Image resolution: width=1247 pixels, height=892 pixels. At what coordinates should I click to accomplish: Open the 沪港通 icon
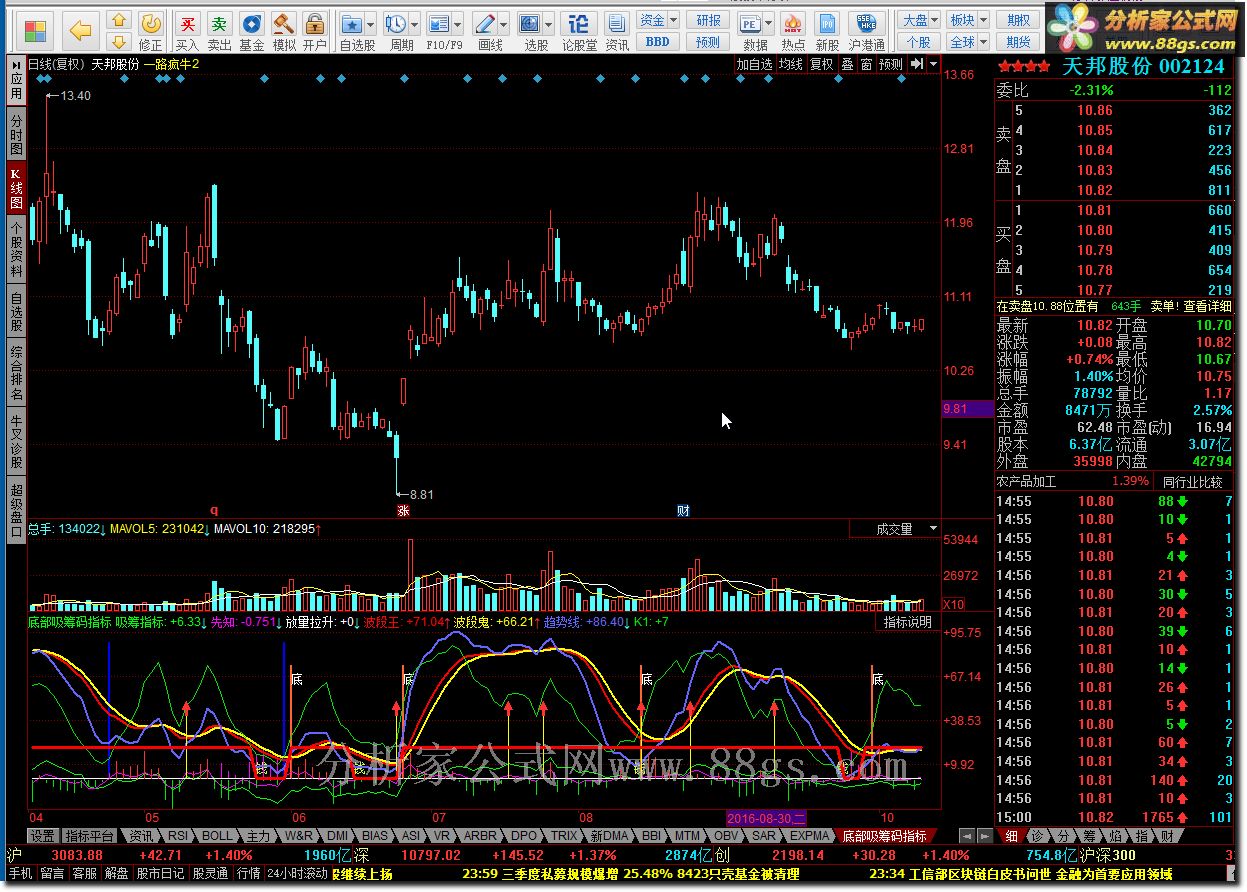pyautogui.click(x=867, y=30)
